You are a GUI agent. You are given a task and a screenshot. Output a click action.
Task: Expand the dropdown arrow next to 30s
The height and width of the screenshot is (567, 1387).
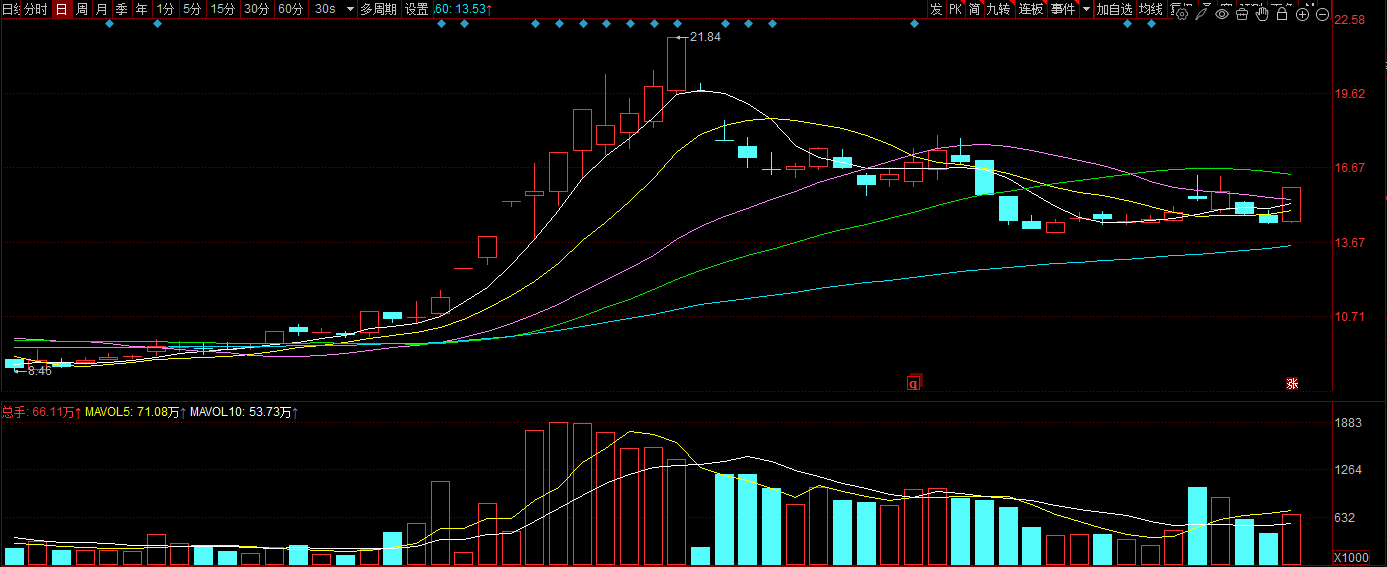click(x=350, y=9)
